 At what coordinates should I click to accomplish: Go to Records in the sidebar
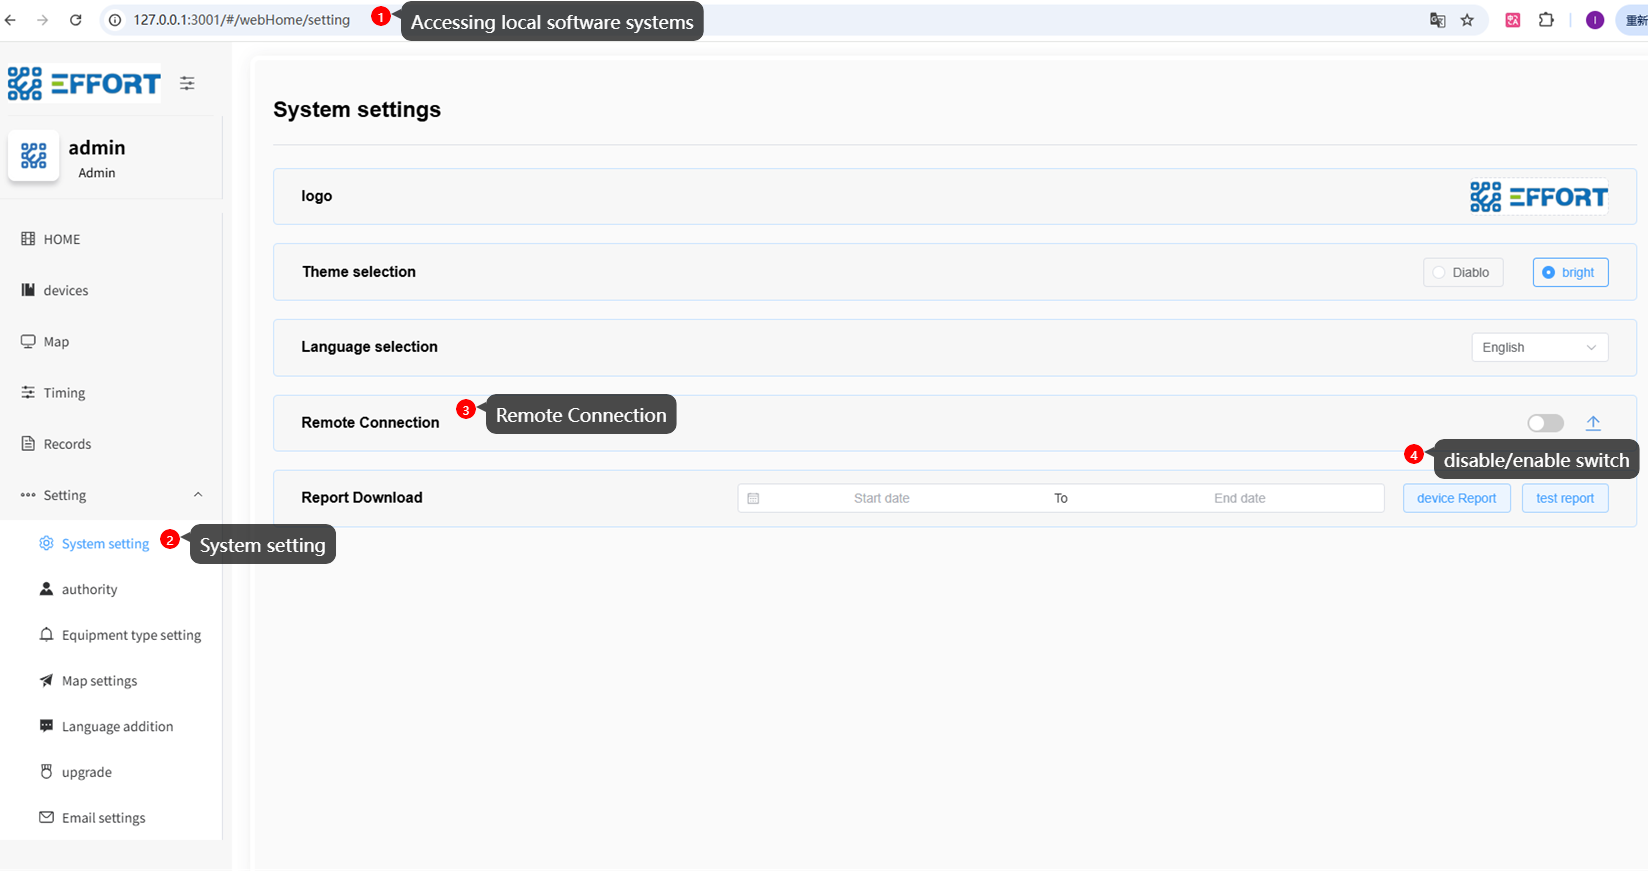[67, 444]
